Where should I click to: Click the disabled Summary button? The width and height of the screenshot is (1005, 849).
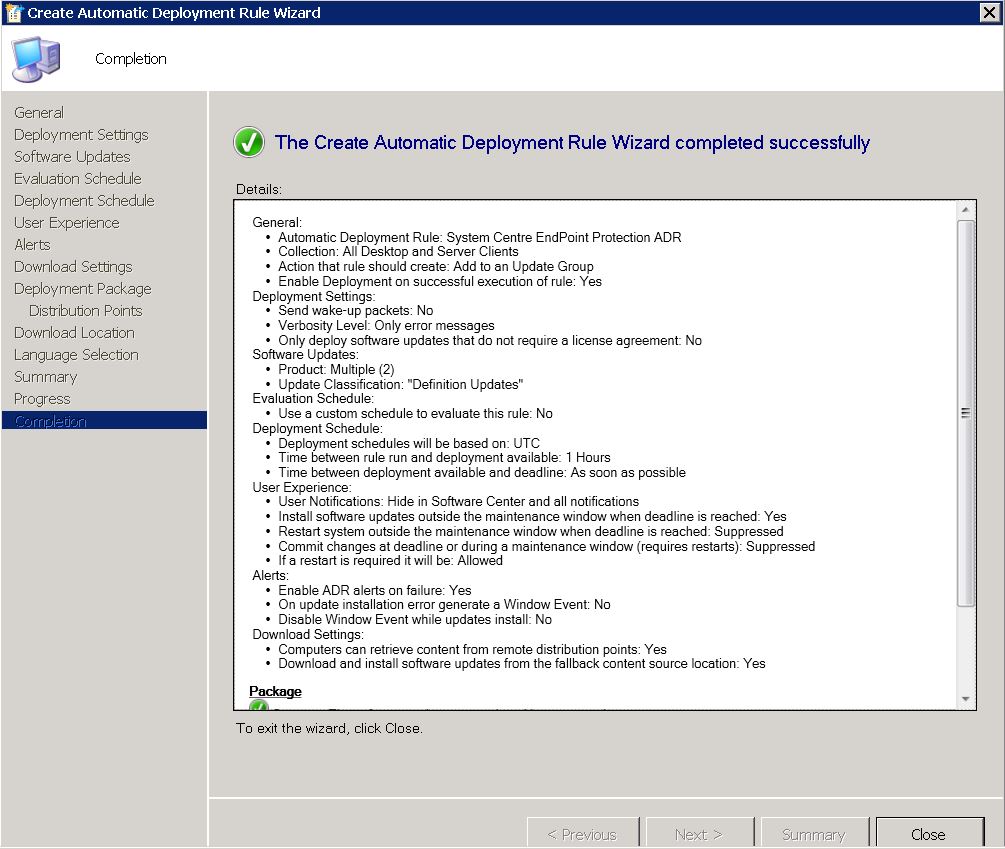[x=814, y=834]
